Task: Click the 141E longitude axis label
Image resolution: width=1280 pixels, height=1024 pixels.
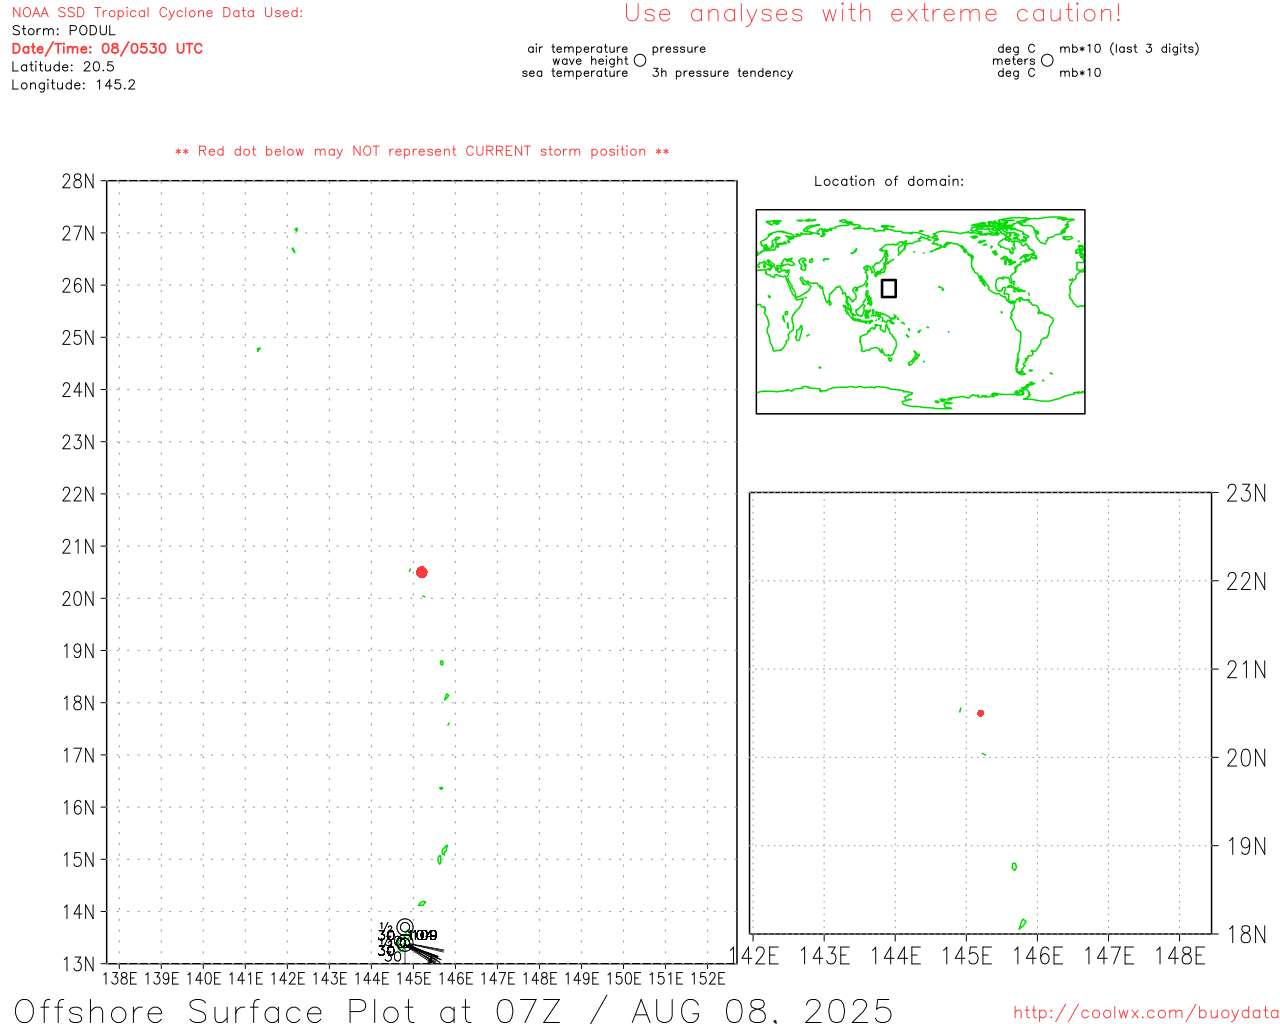Action: pos(245,978)
